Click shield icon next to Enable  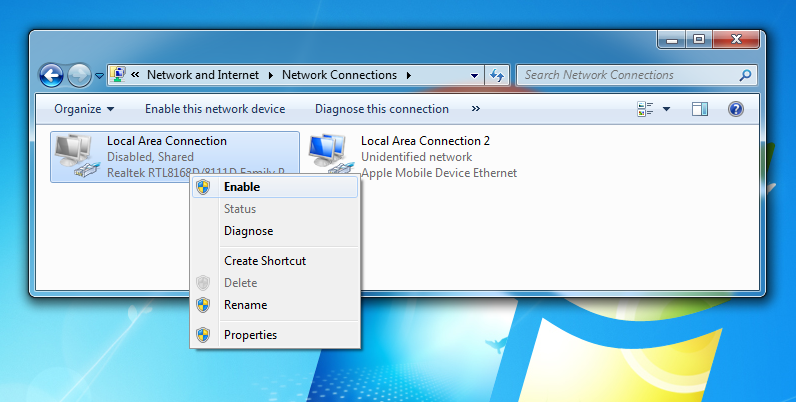[203, 187]
